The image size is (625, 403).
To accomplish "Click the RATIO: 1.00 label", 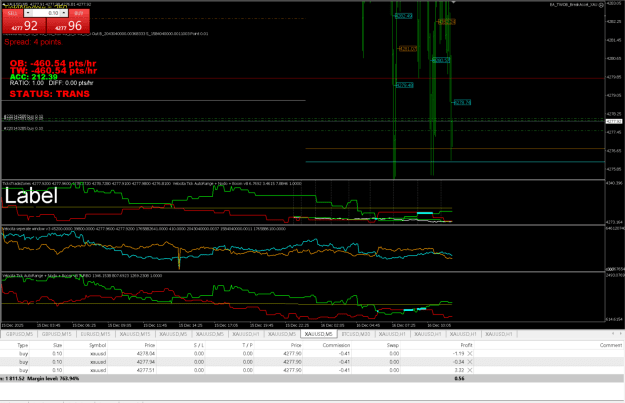I will 27,83.
